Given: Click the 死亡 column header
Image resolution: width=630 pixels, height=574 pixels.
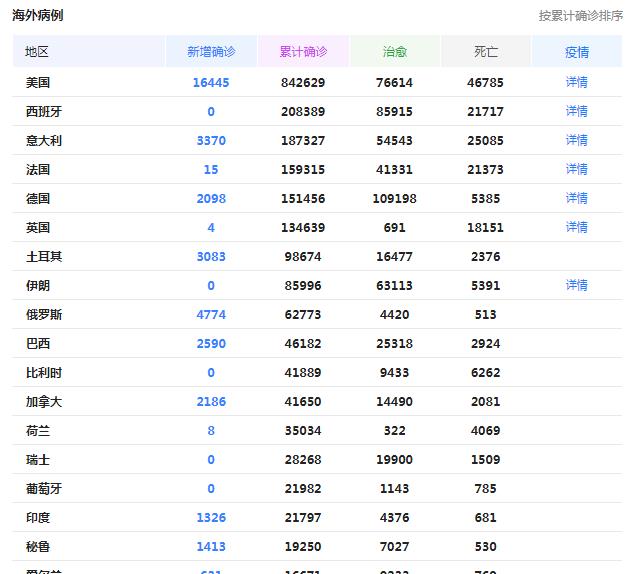Looking at the screenshot, I should 486,52.
